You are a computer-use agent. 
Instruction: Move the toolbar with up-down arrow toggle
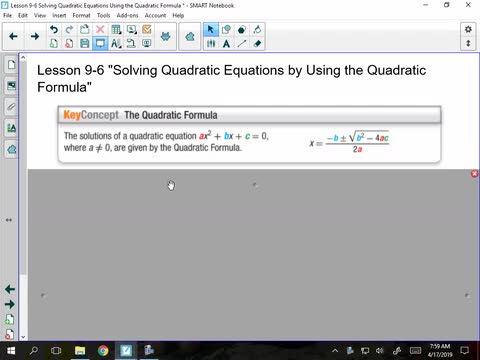pos(468,43)
